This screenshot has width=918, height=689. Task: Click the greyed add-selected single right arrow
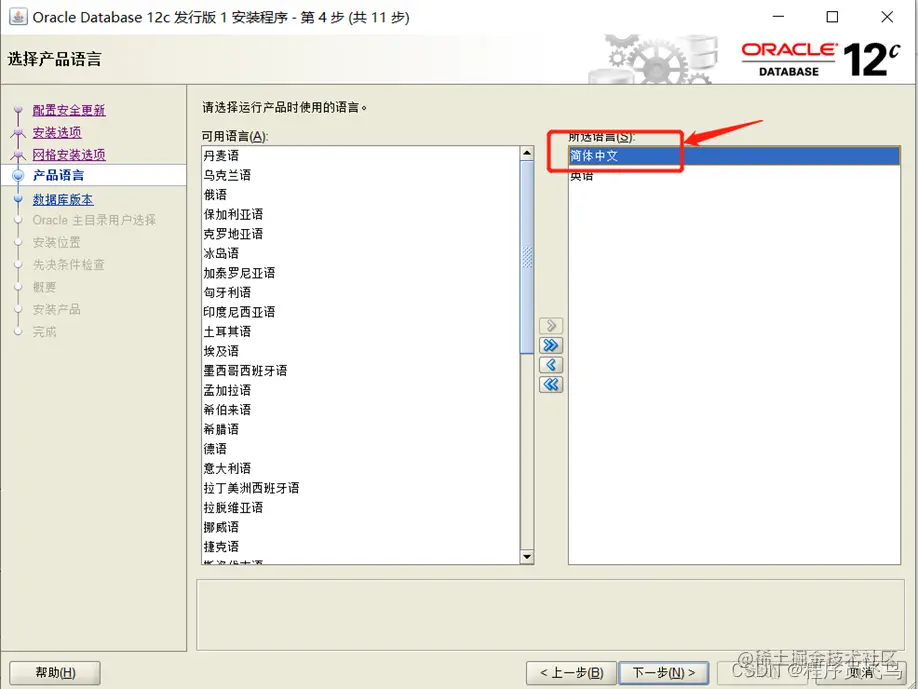pos(551,325)
